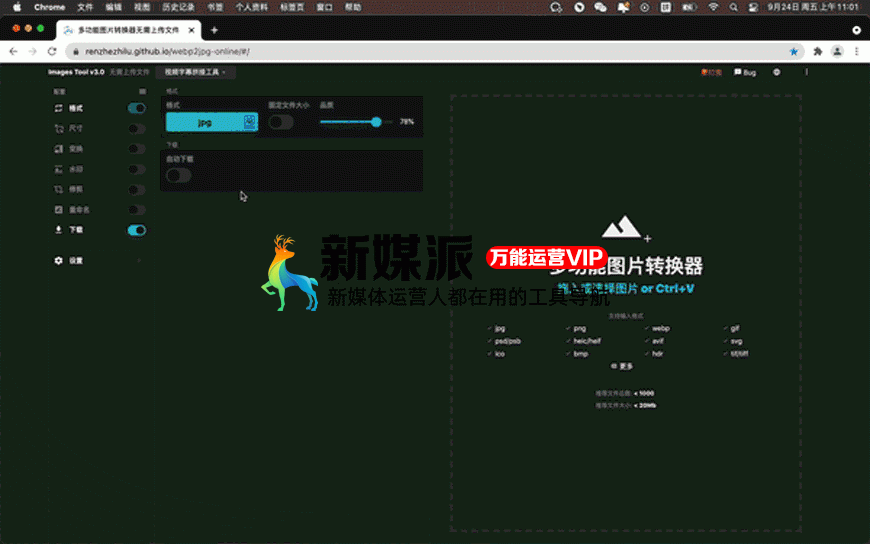Click the Wi-Fi icon in menu bar
Viewport: 870px width, 544px height.
[713, 7]
